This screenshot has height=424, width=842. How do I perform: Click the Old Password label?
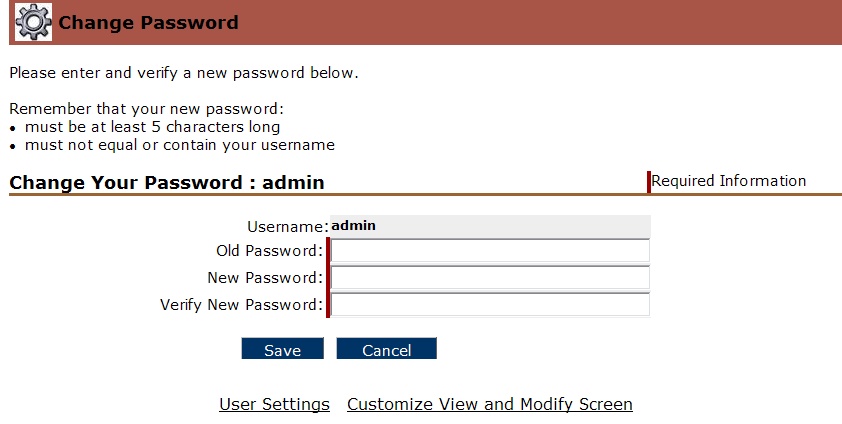pos(269,251)
